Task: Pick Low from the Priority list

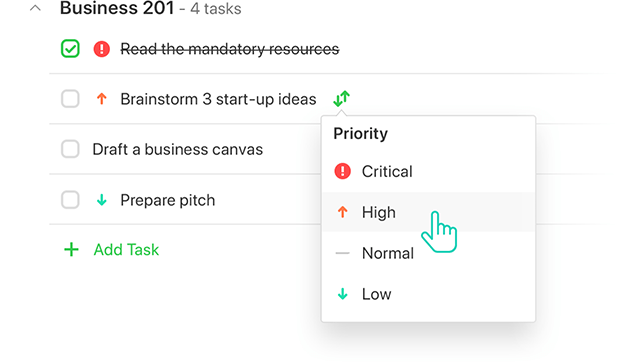Action: [x=429, y=294]
